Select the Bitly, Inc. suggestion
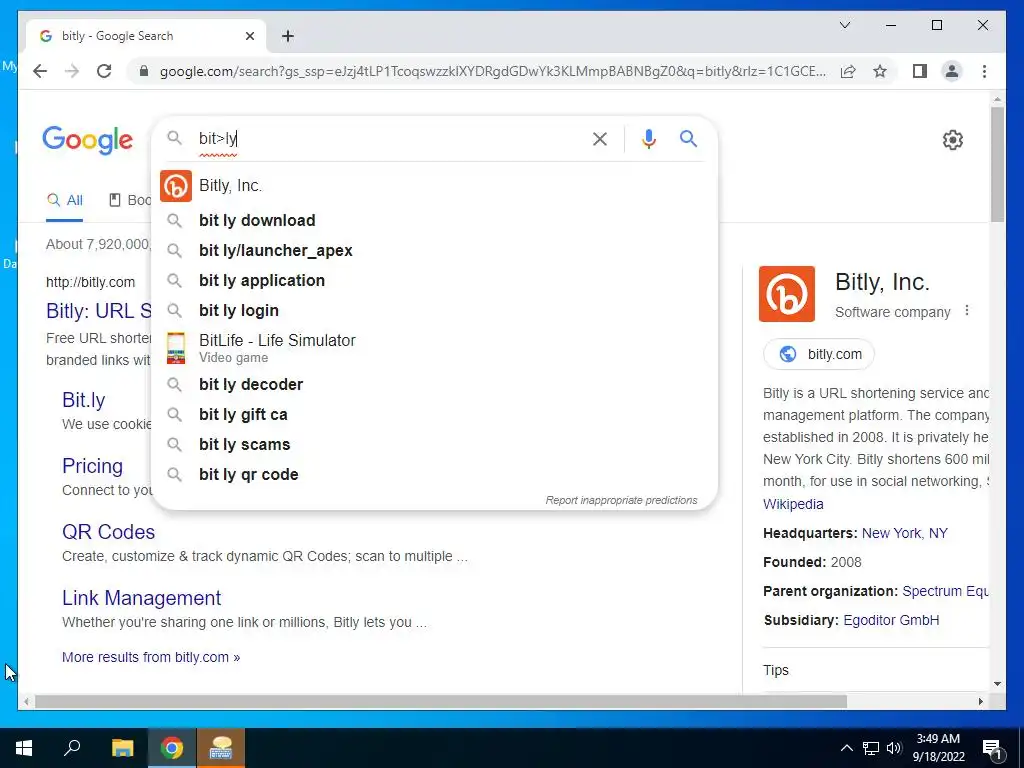The height and width of the screenshot is (768, 1024). click(434, 185)
